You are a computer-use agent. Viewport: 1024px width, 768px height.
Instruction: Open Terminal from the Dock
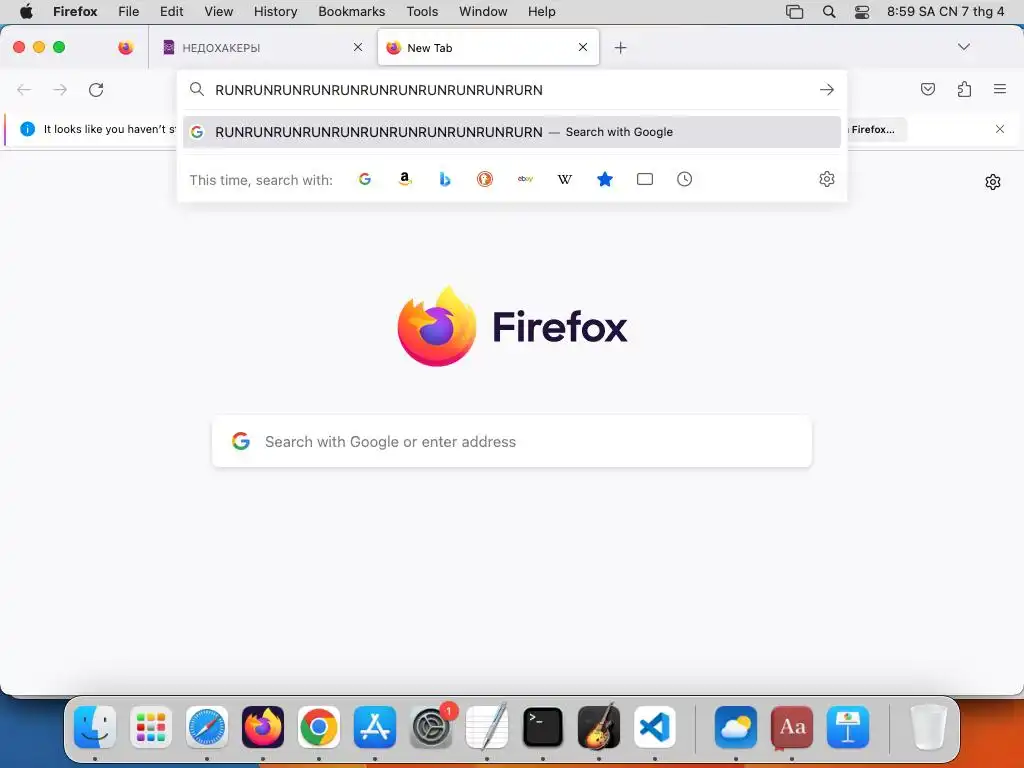coord(543,727)
